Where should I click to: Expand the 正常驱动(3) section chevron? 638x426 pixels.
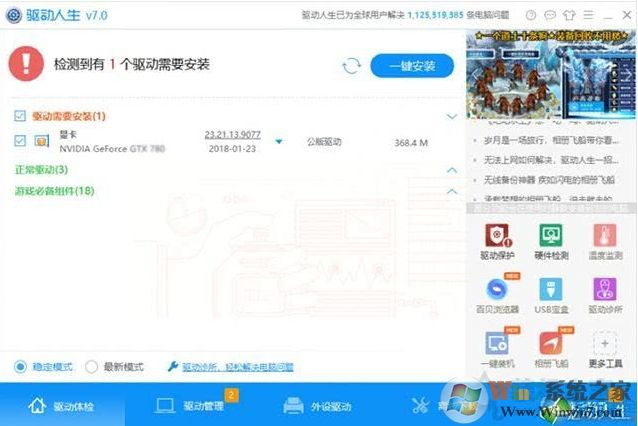452,170
